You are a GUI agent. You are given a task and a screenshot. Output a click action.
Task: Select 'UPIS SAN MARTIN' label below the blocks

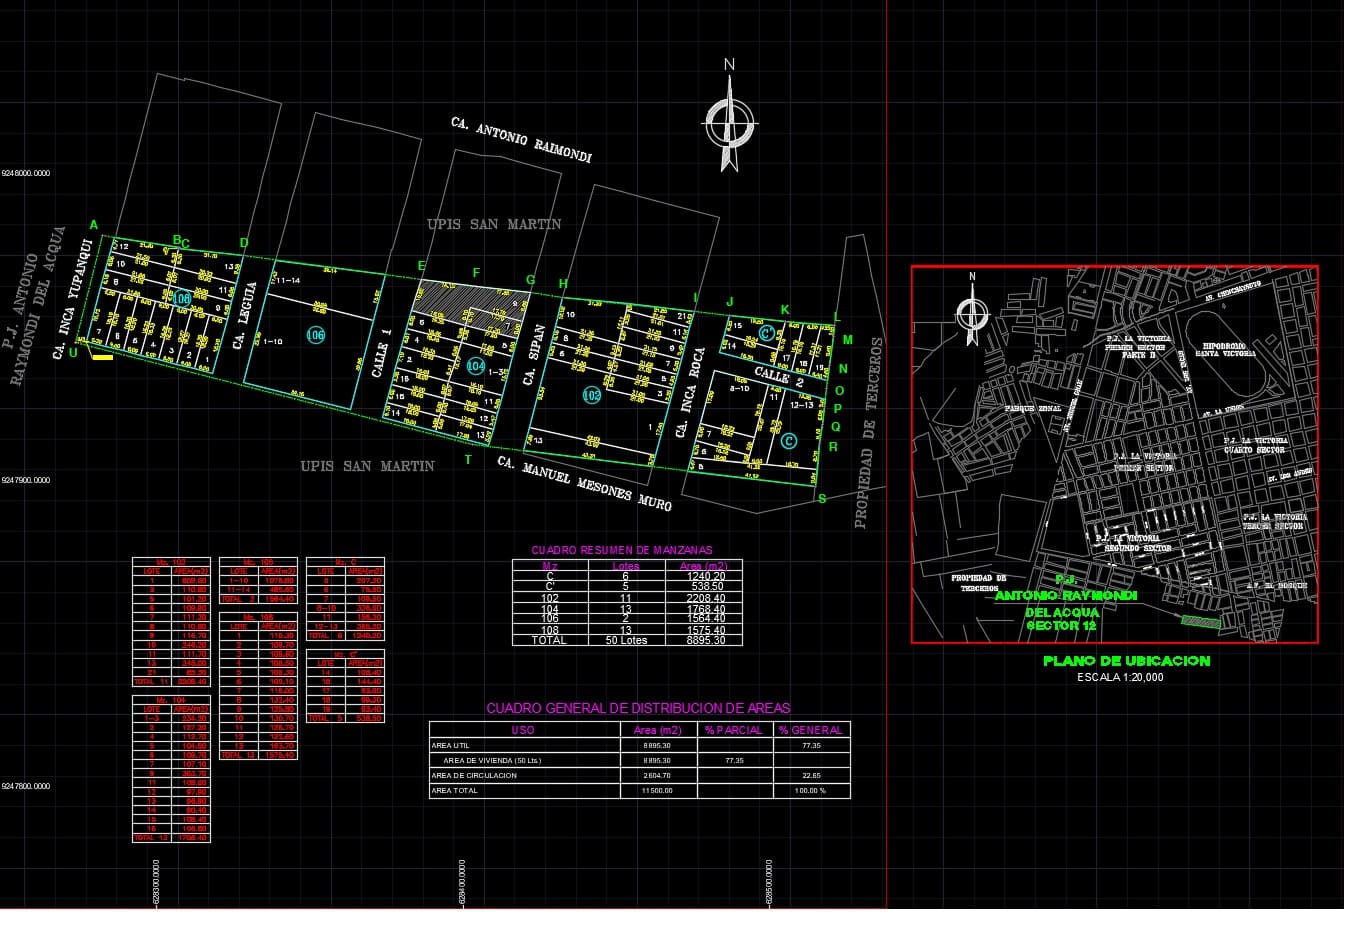coord(367,466)
